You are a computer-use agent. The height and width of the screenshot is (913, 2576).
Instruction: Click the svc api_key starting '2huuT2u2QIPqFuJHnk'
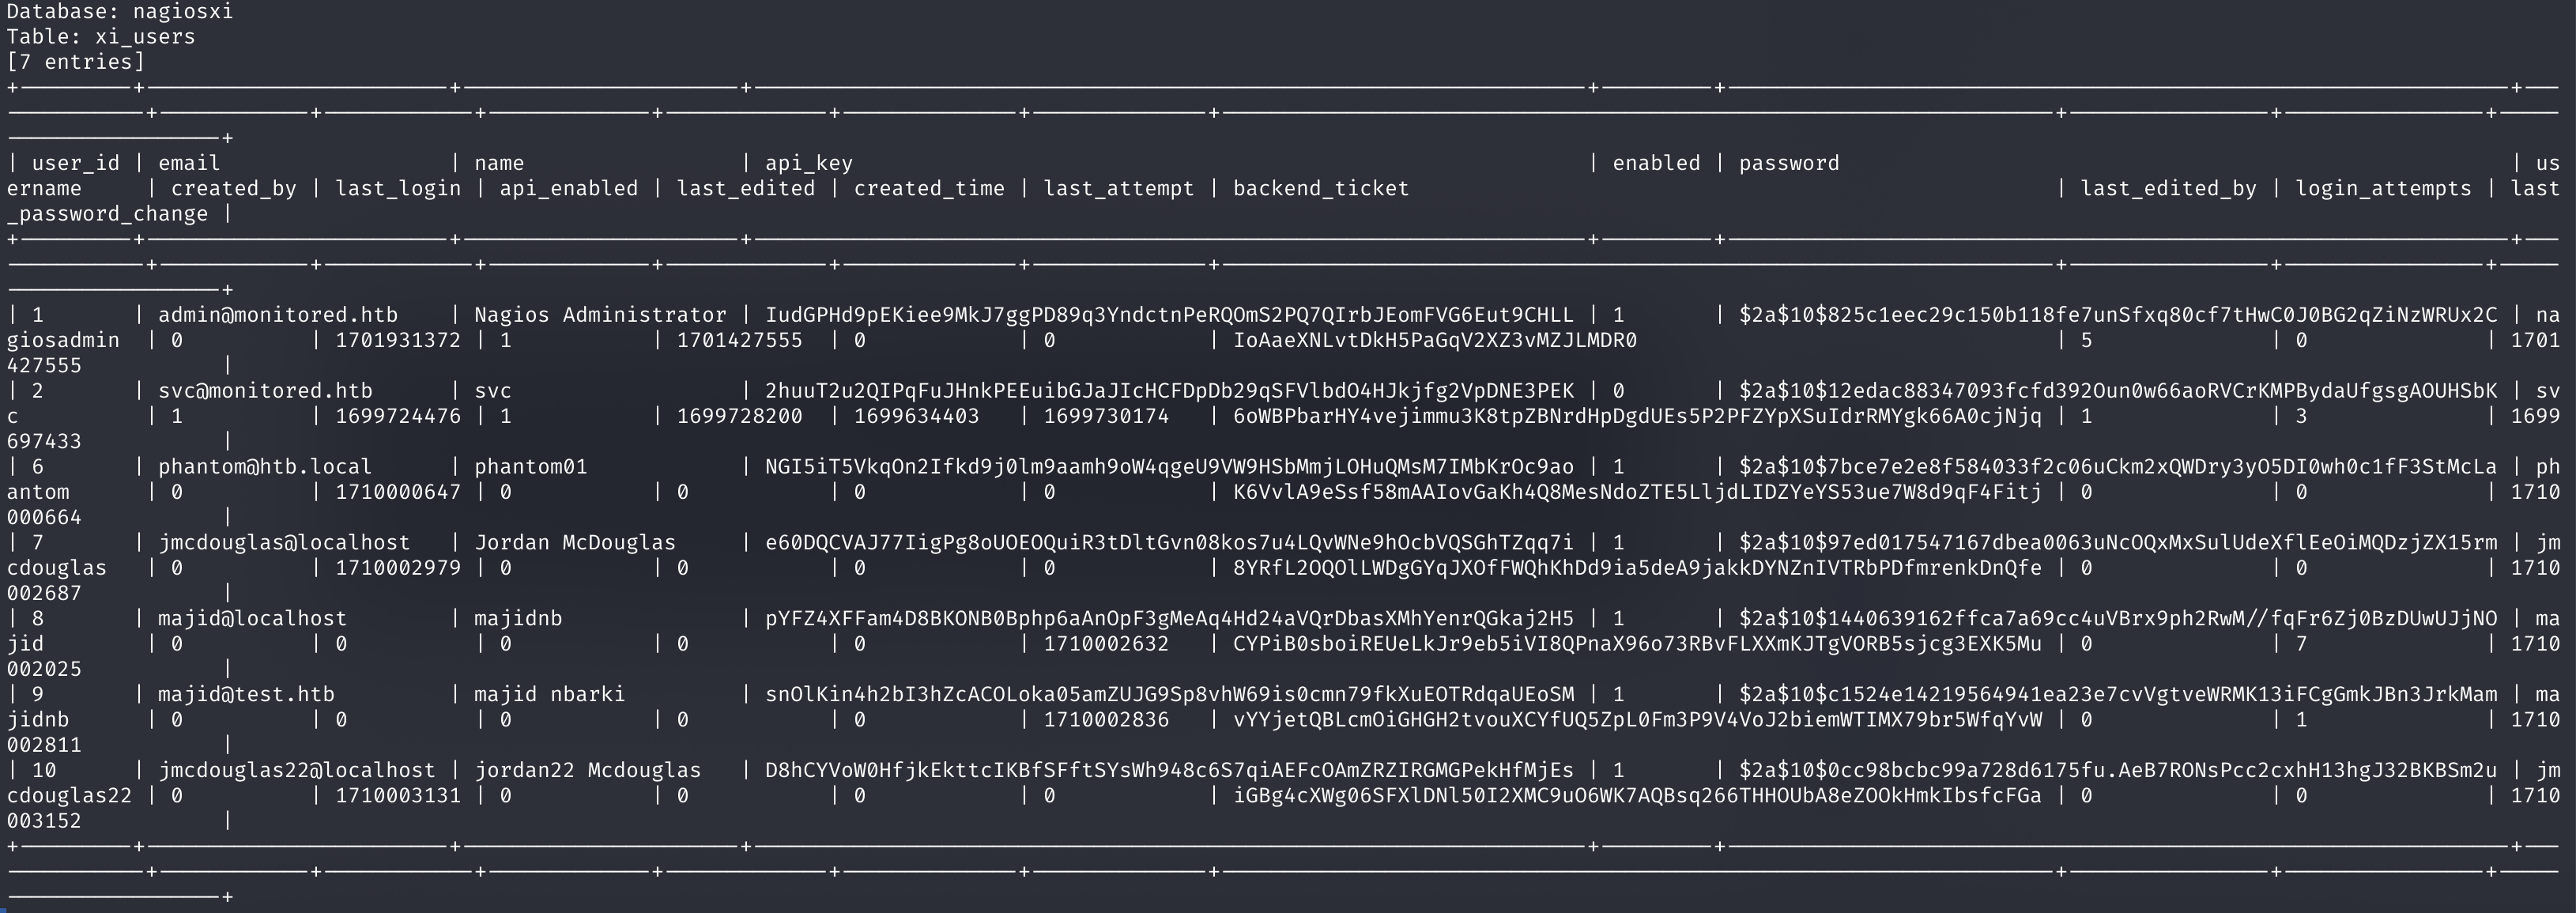click(1169, 391)
